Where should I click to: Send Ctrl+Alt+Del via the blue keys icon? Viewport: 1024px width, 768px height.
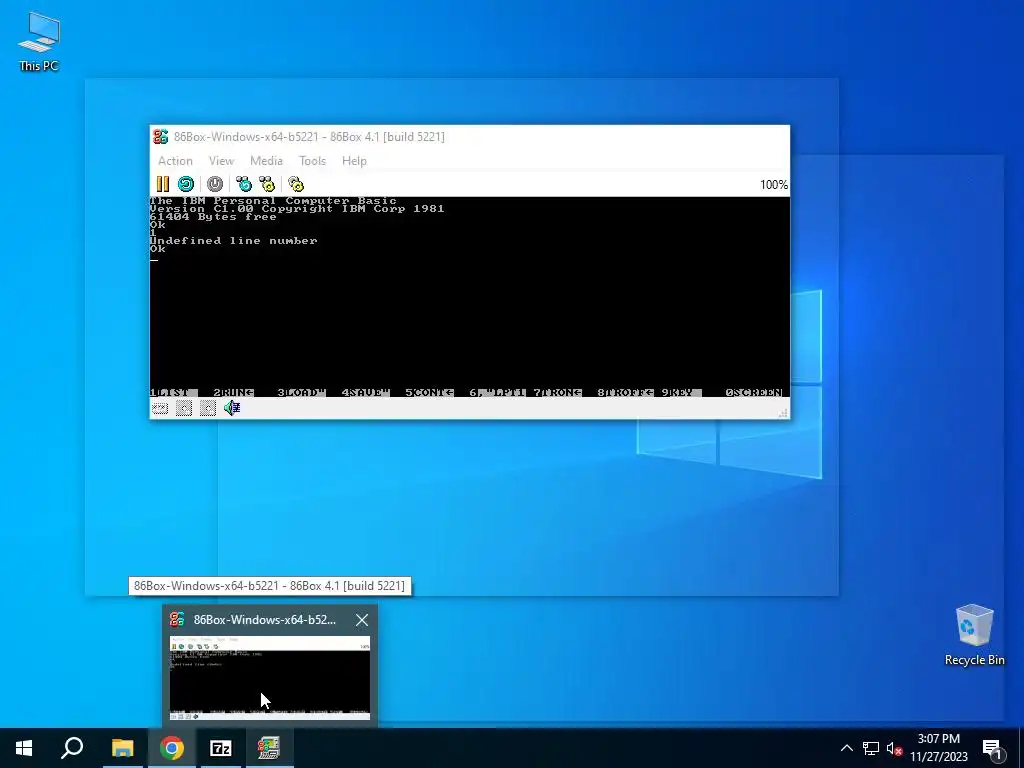pos(244,184)
